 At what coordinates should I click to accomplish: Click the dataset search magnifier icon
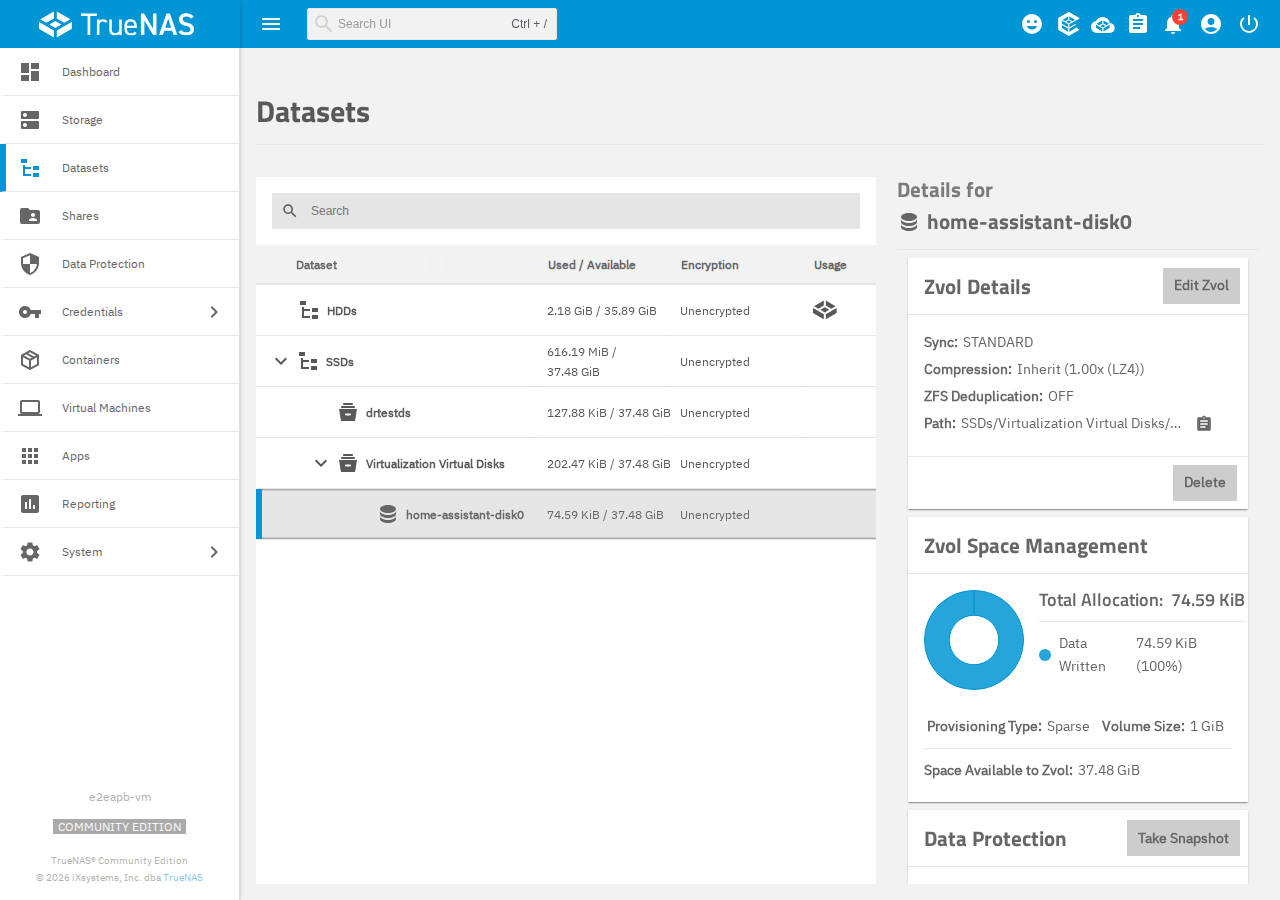coord(290,211)
